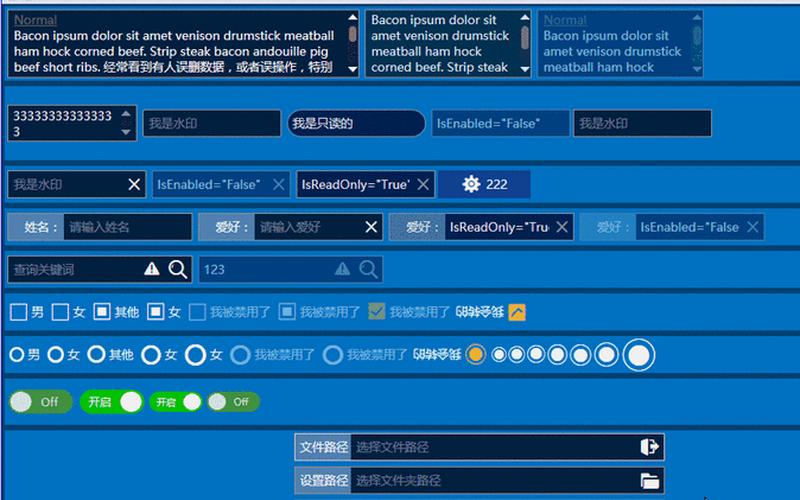
Task: Click the down arrow of the widest Bacon ipsum textbox
Action: 353,69
